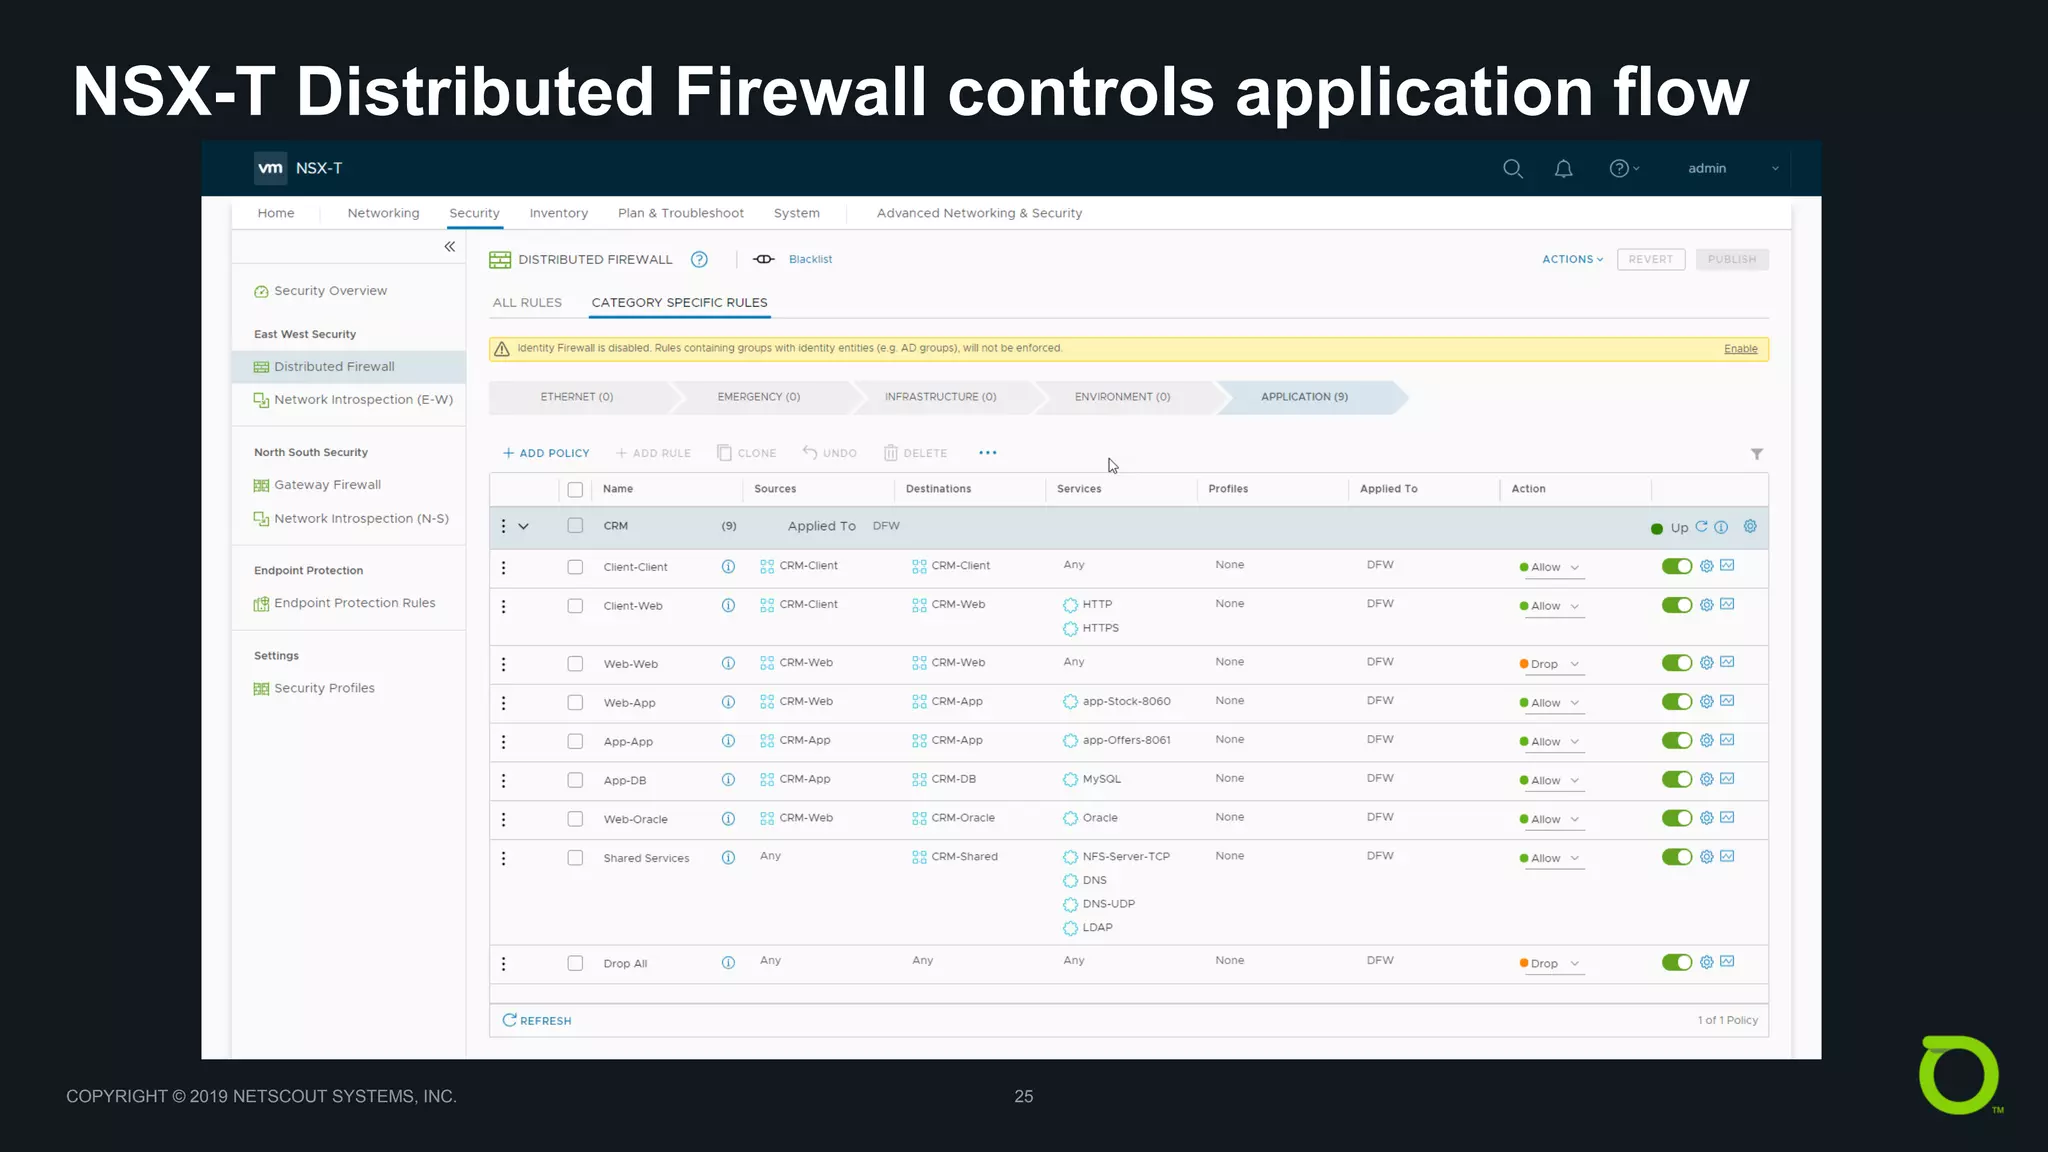Screen dimensions: 2048x1152
Task: Open notifications bell icon
Action: pos(1564,169)
